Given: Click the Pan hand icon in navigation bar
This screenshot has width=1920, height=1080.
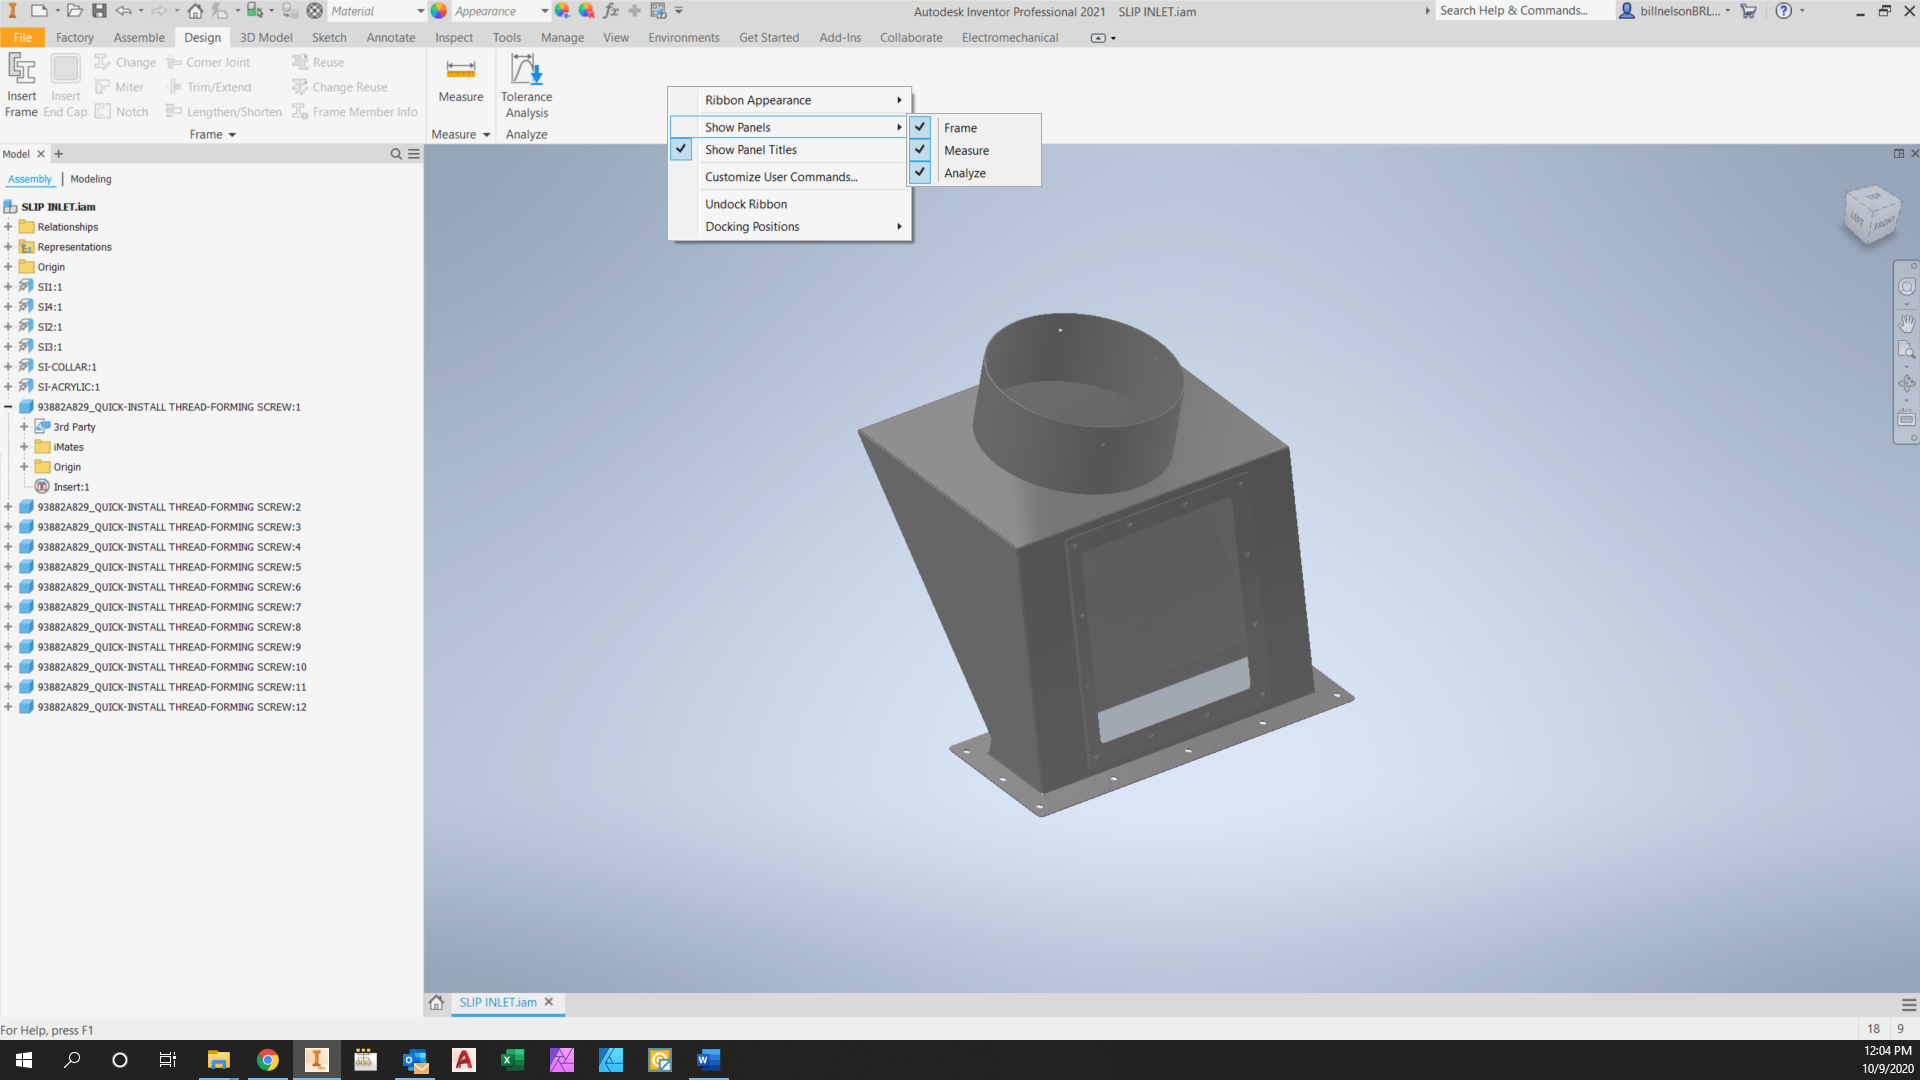Looking at the screenshot, I should point(1906,323).
